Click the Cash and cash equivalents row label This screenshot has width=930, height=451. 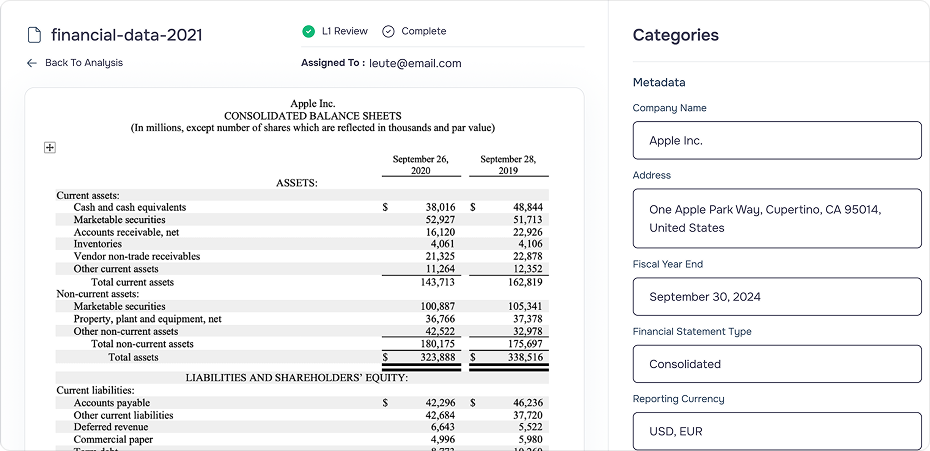[130, 207]
